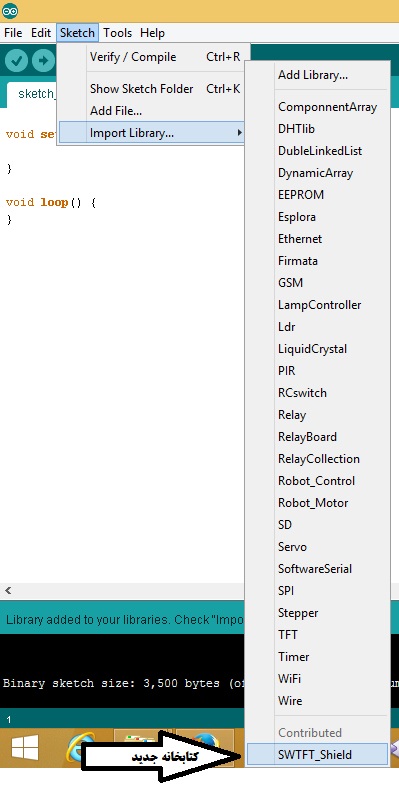Open the Windows Start button
The width and height of the screenshot is (399, 785).
coord(25,749)
